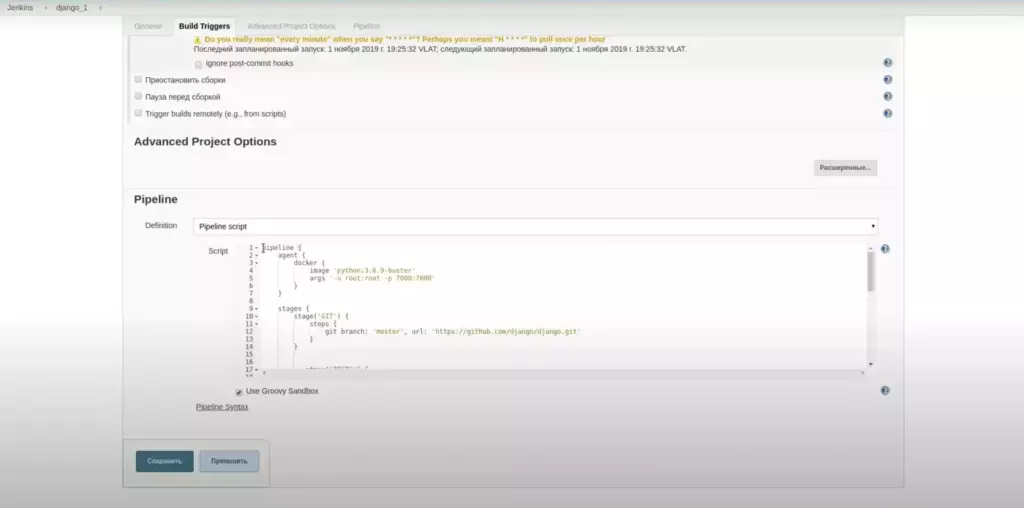Open help icon for Use Groovy Sandbox
This screenshot has height=508, width=1024.
[885, 390]
